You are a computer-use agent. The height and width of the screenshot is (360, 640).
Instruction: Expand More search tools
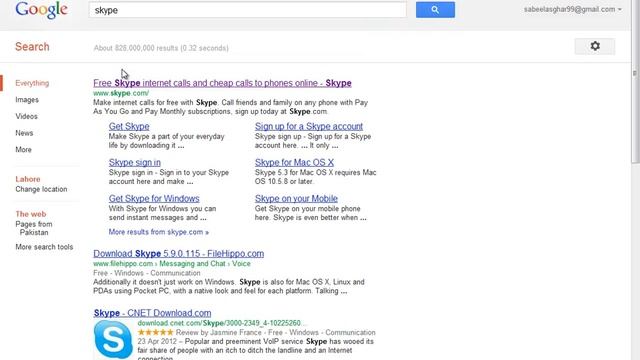click(44, 247)
